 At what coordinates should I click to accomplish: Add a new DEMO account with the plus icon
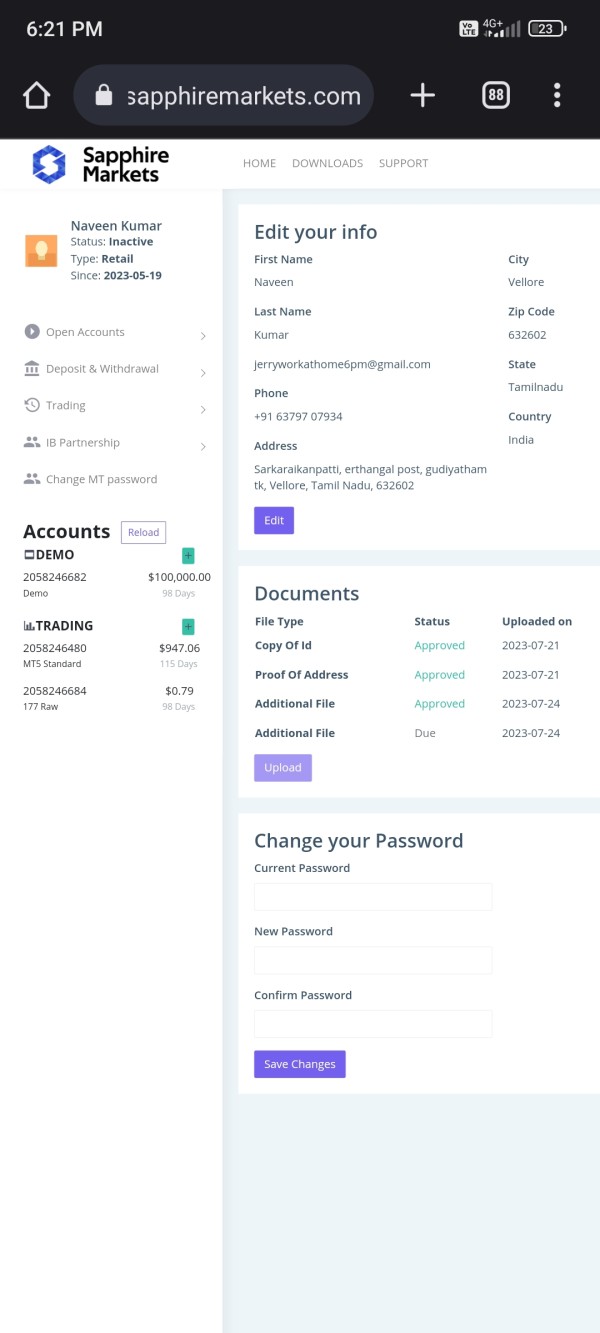[x=188, y=555]
